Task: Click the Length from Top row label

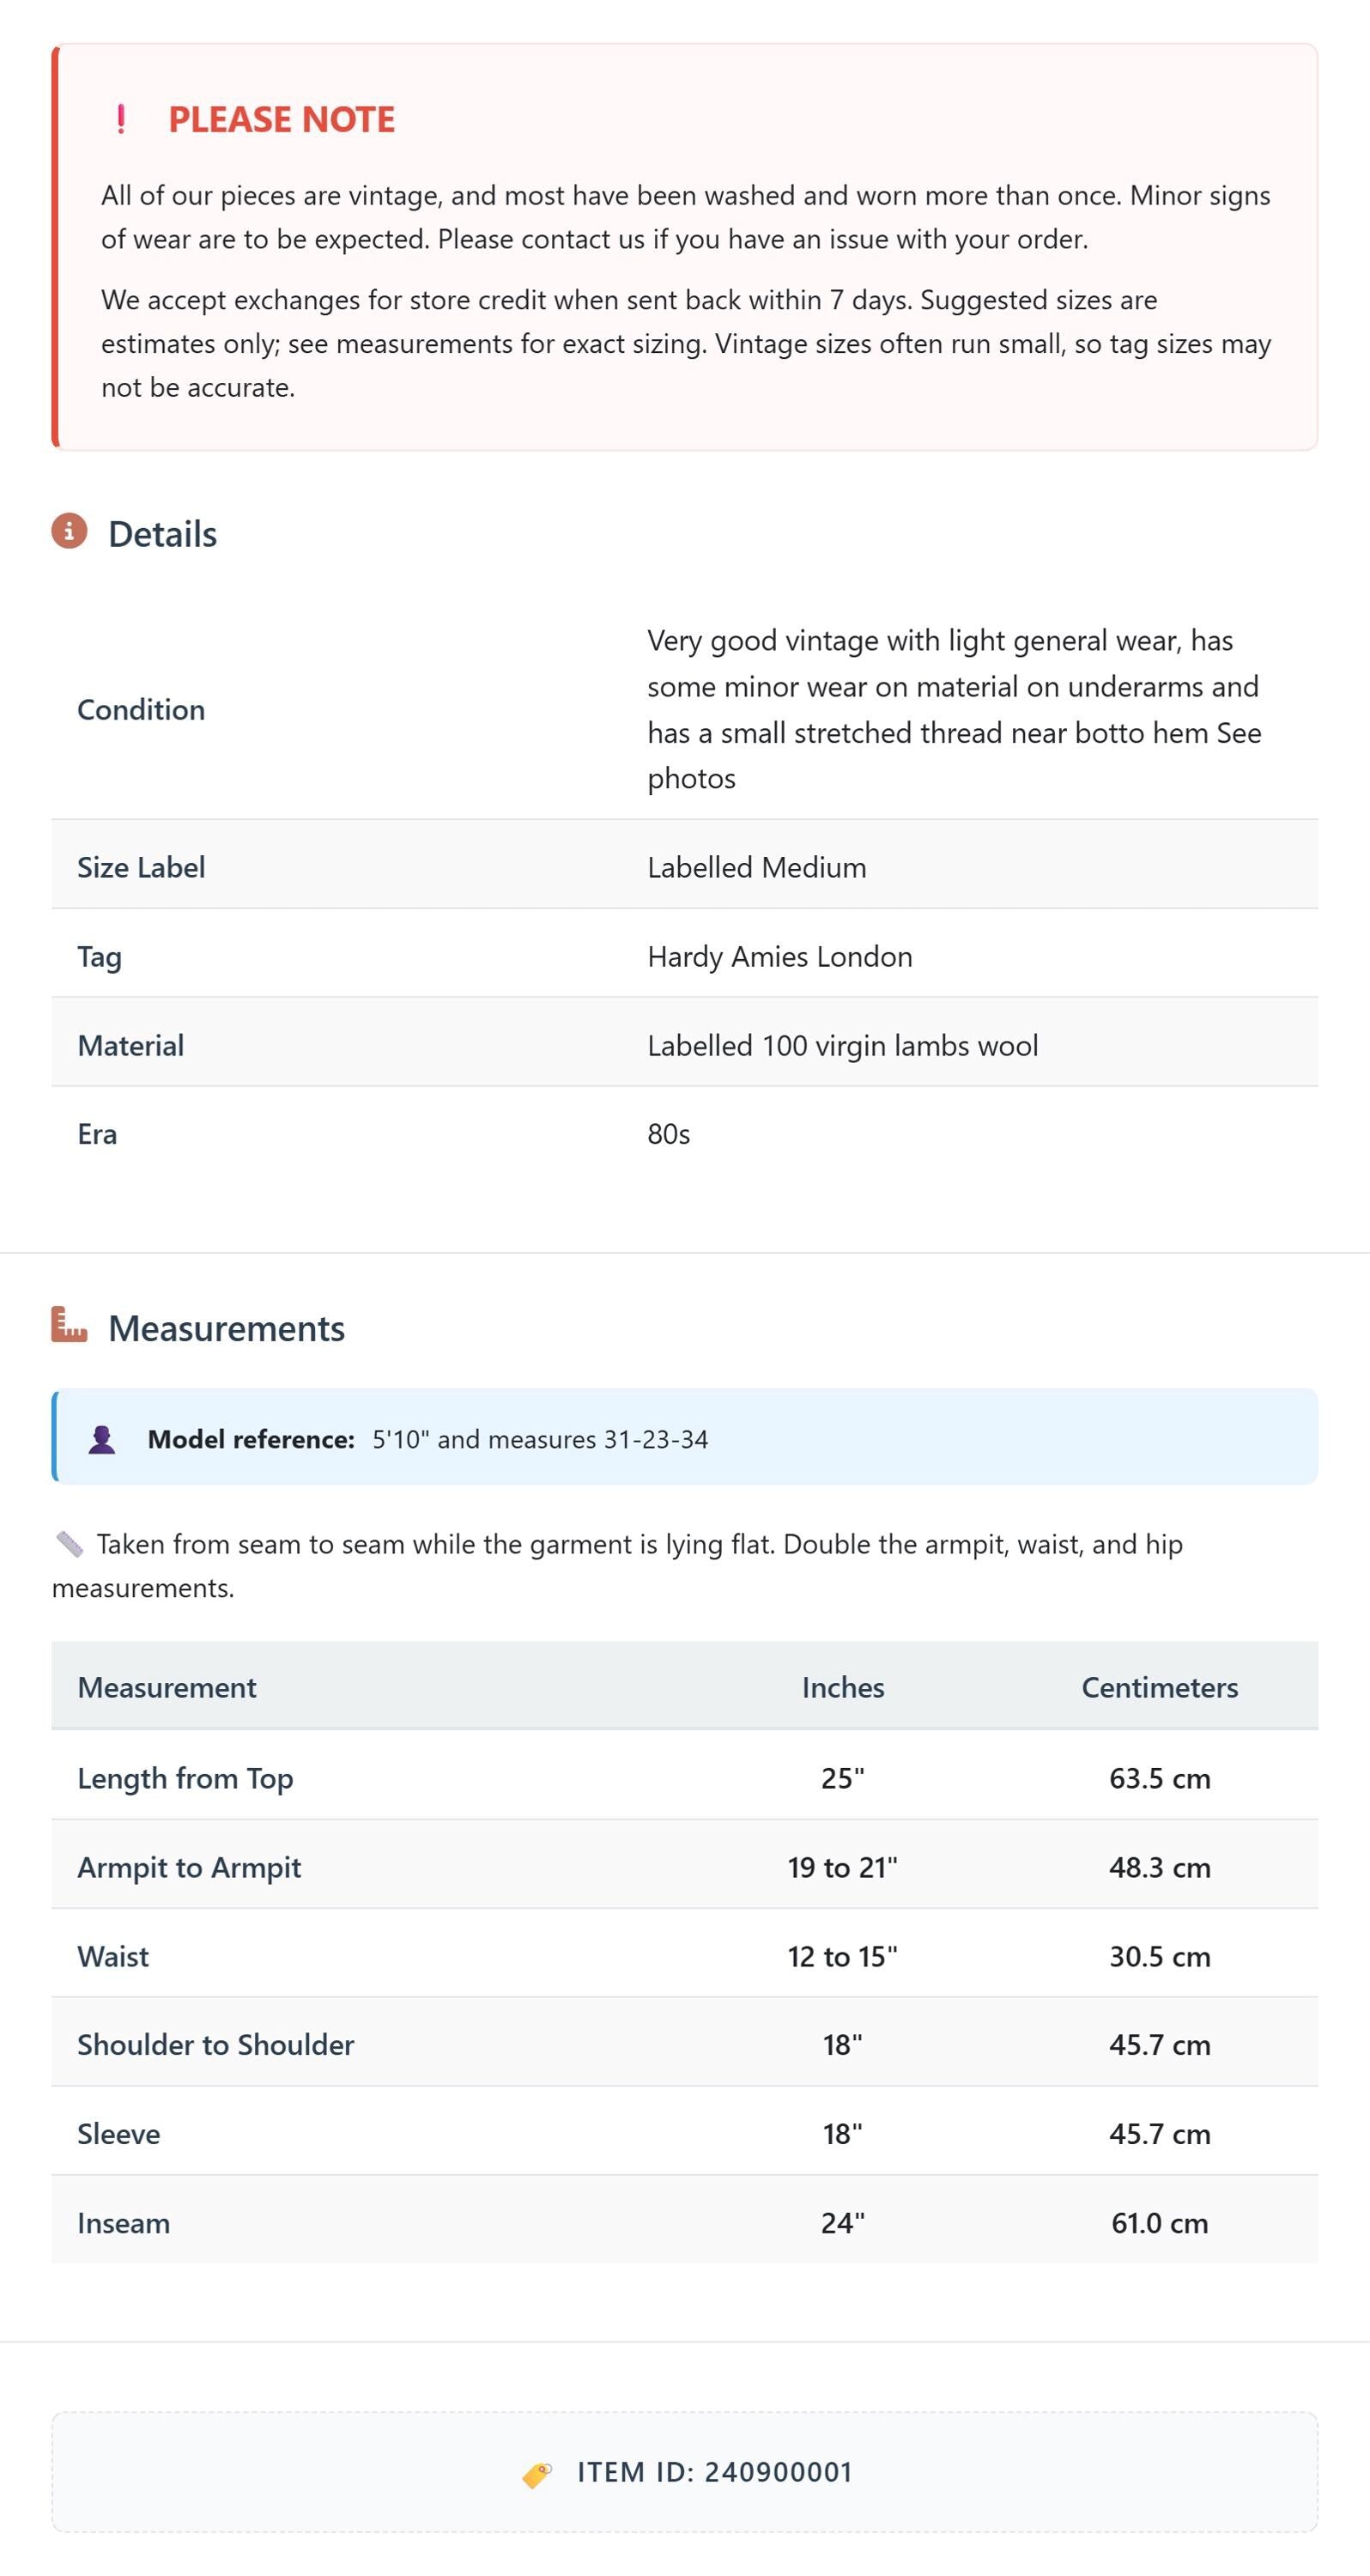Action: pos(185,1778)
